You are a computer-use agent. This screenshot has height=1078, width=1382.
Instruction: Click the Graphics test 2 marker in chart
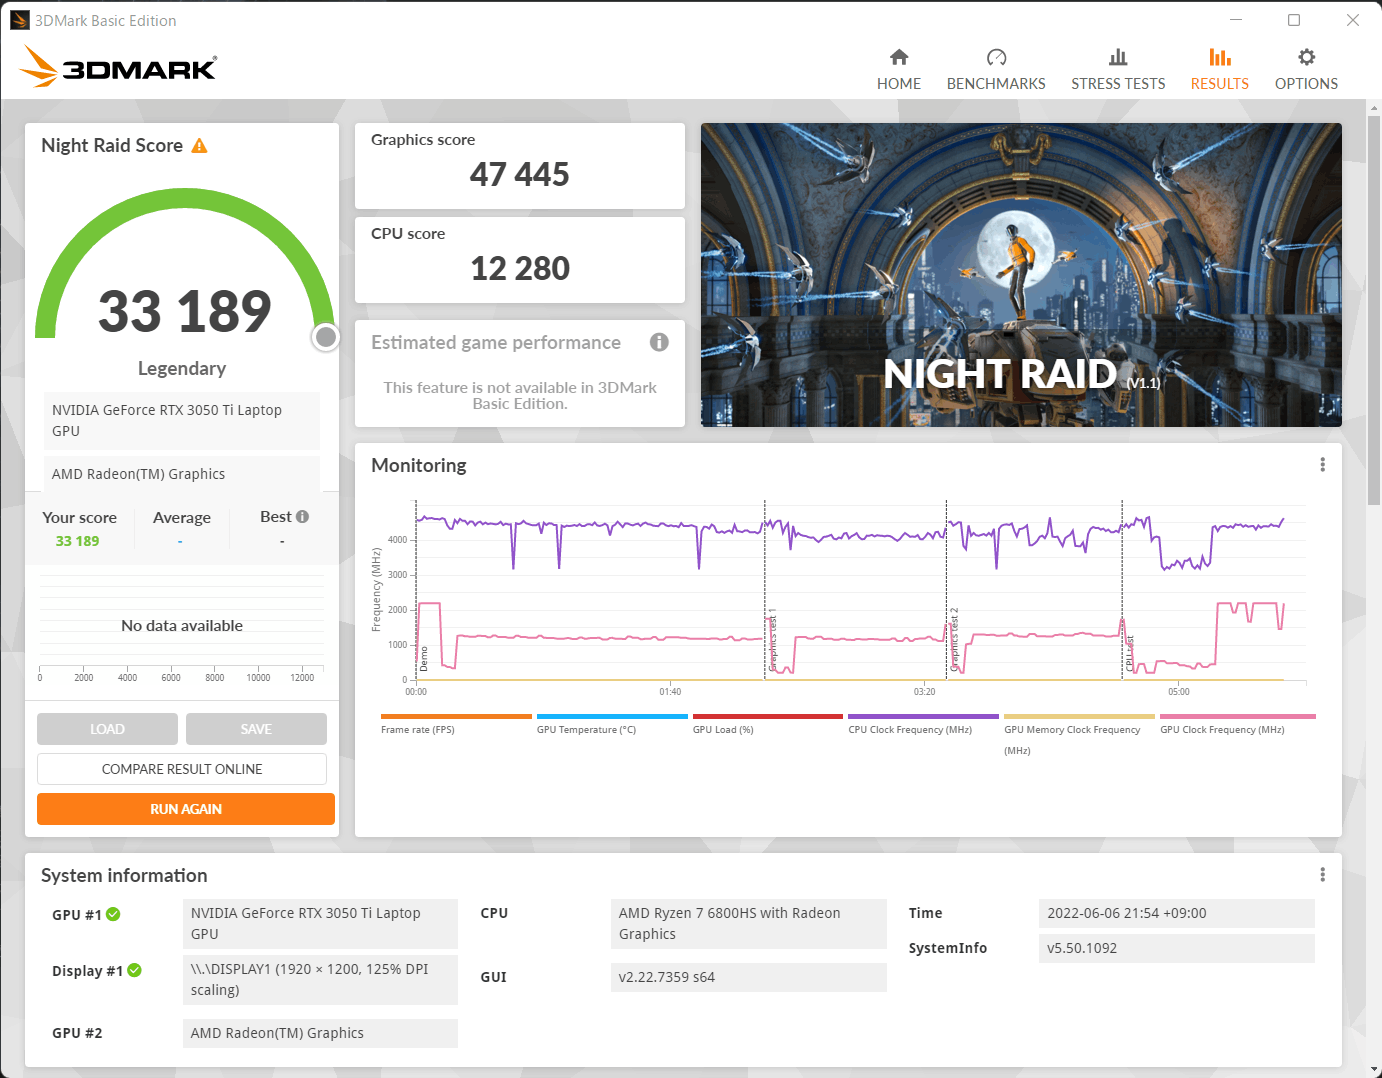click(954, 639)
